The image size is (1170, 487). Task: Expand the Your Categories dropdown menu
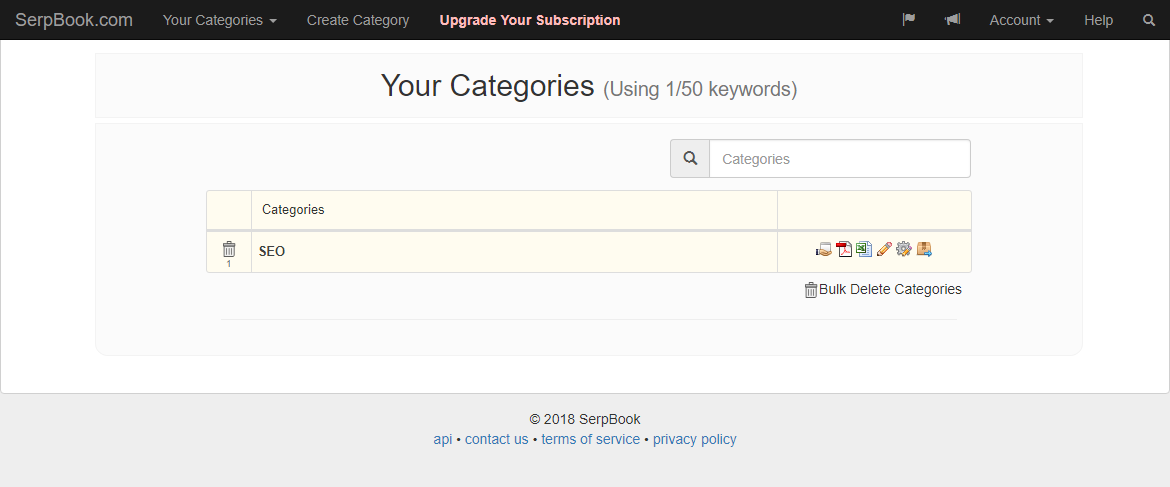(220, 20)
